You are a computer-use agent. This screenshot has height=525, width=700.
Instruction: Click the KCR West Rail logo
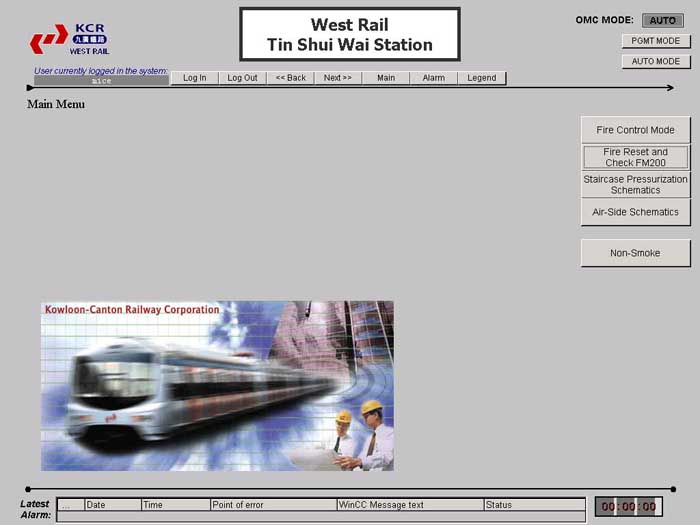pos(70,39)
